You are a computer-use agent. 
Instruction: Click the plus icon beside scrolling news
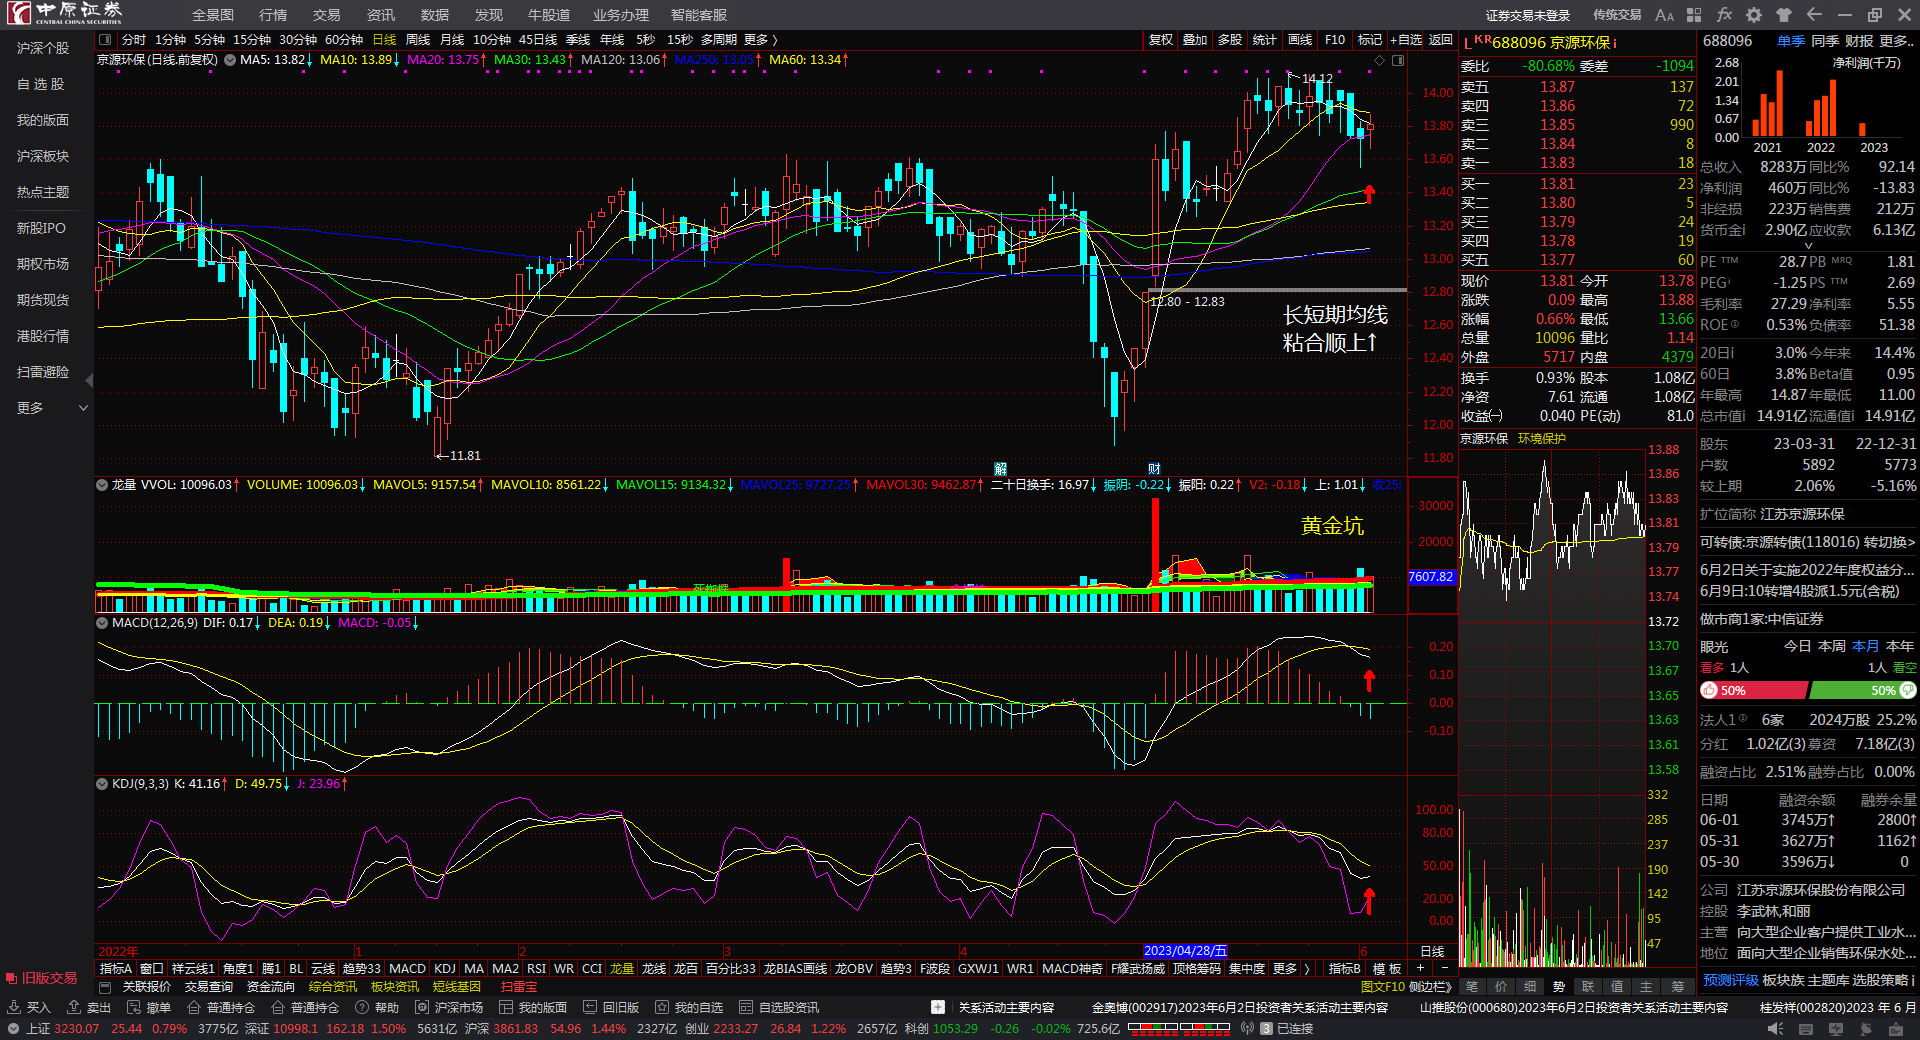(x=937, y=1007)
